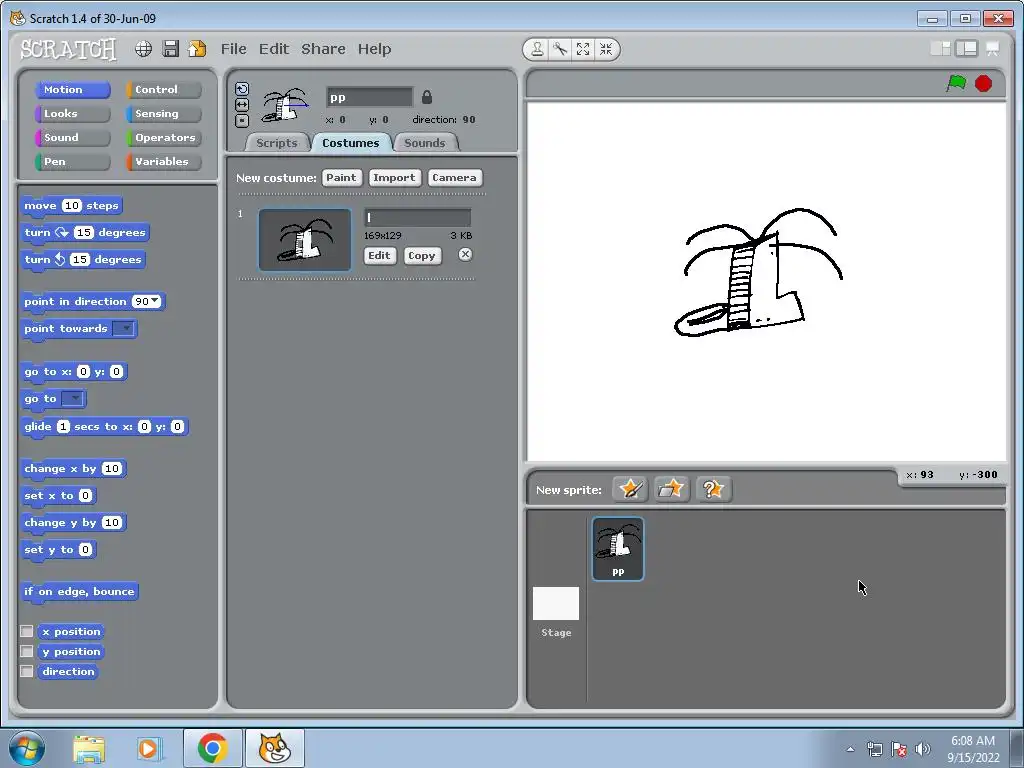Open the Help menu

click(374, 49)
